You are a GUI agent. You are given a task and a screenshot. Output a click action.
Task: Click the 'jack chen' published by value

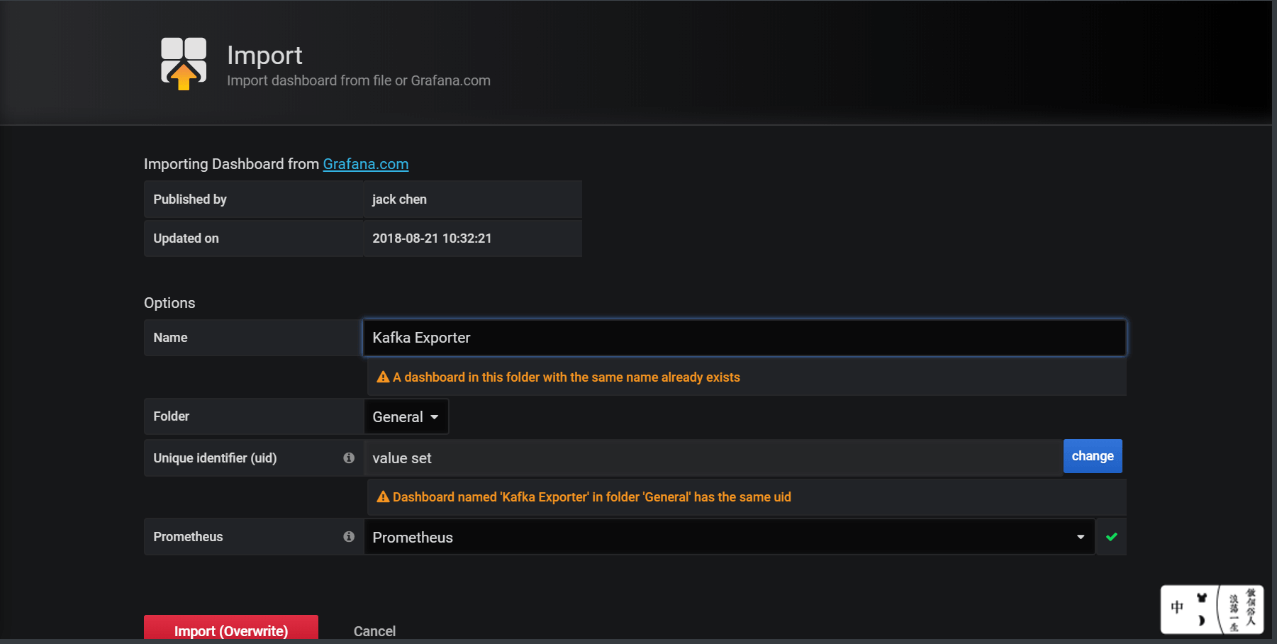pyautogui.click(x=399, y=199)
